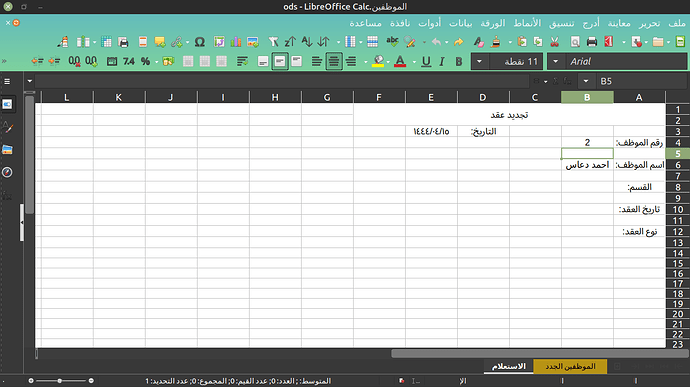690x387 pixels.
Task: Open Paste options dropdown arrow
Action: [510, 42]
